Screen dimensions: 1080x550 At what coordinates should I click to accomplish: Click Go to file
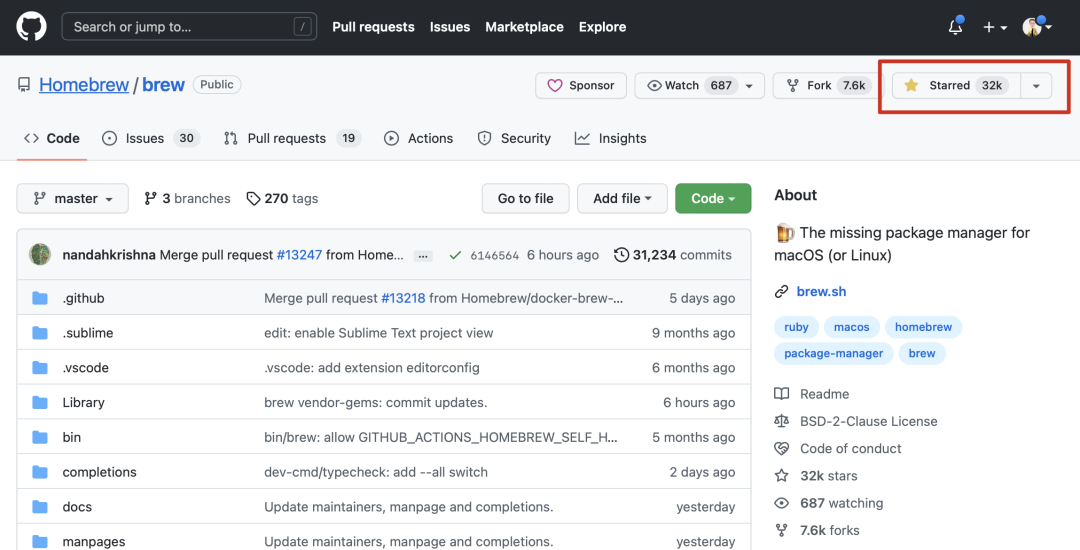tap(526, 198)
